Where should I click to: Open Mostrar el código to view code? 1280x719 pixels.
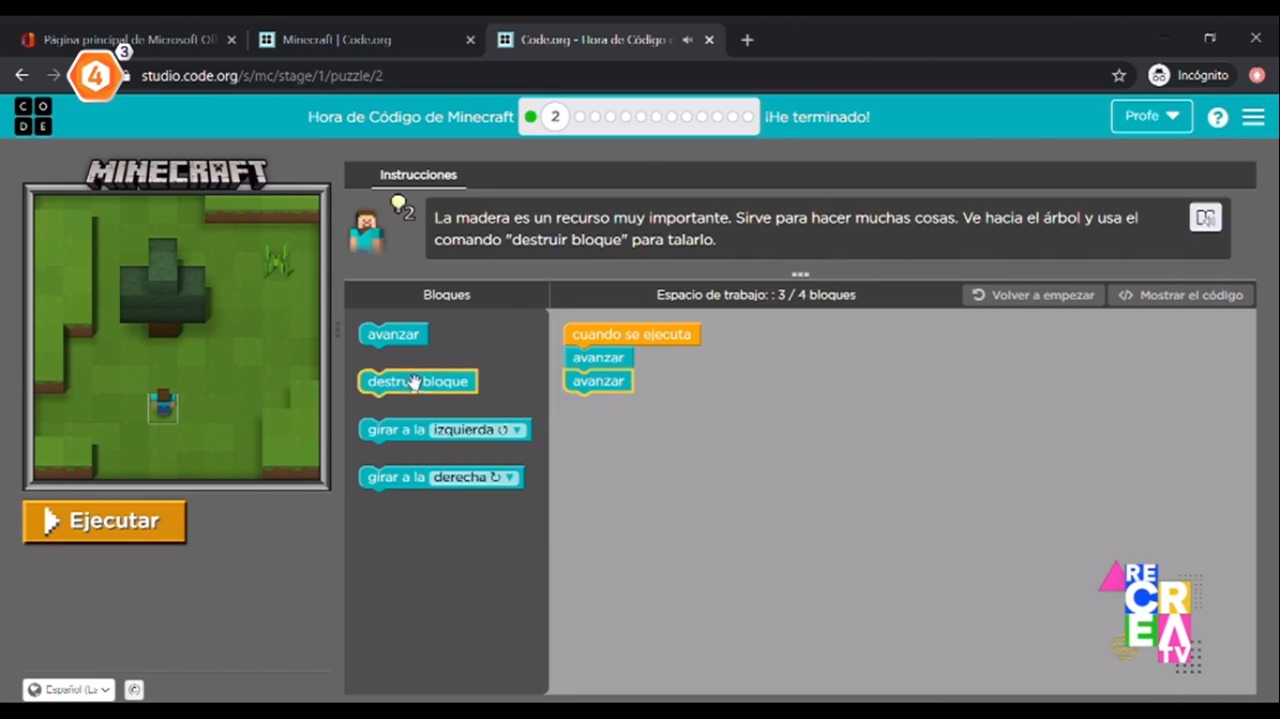pyautogui.click(x=1180, y=294)
